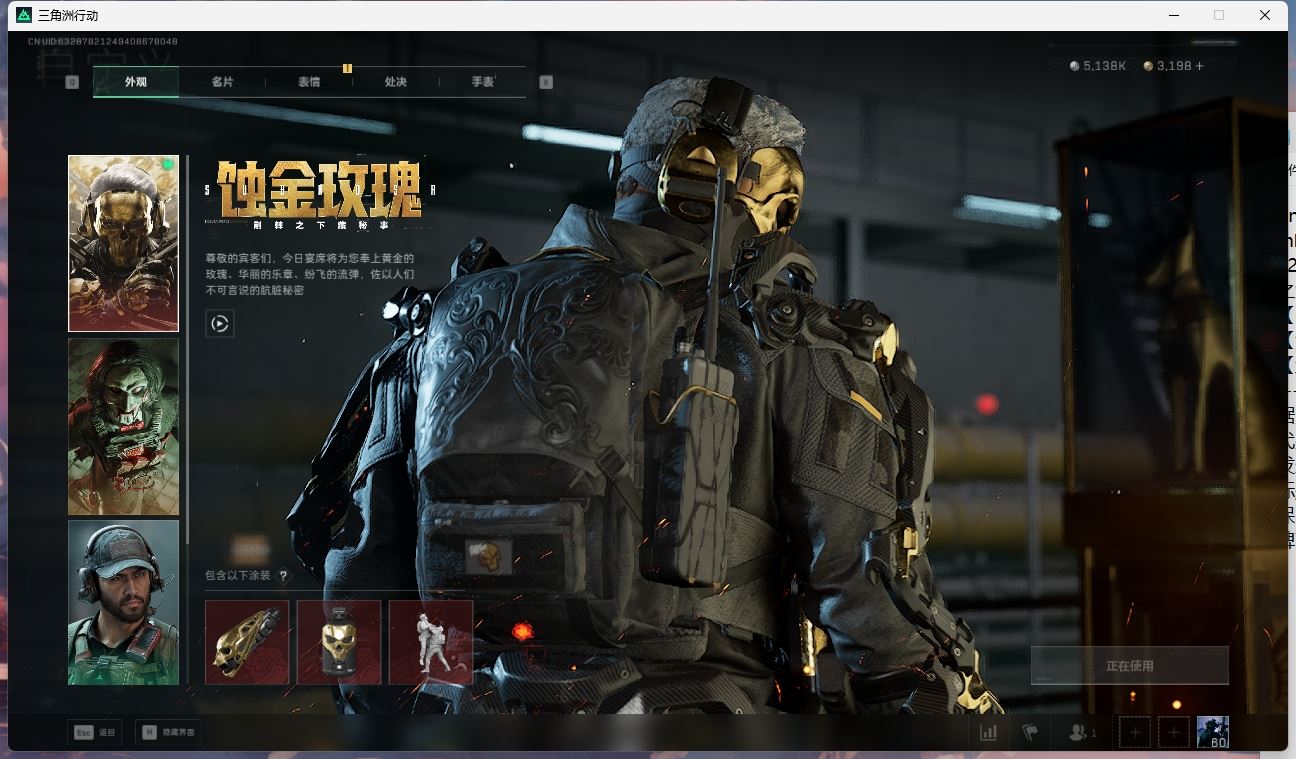Click the plus to add gold currency
Viewport: 1296px width, 759px height.
click(x=1200, y=66)
